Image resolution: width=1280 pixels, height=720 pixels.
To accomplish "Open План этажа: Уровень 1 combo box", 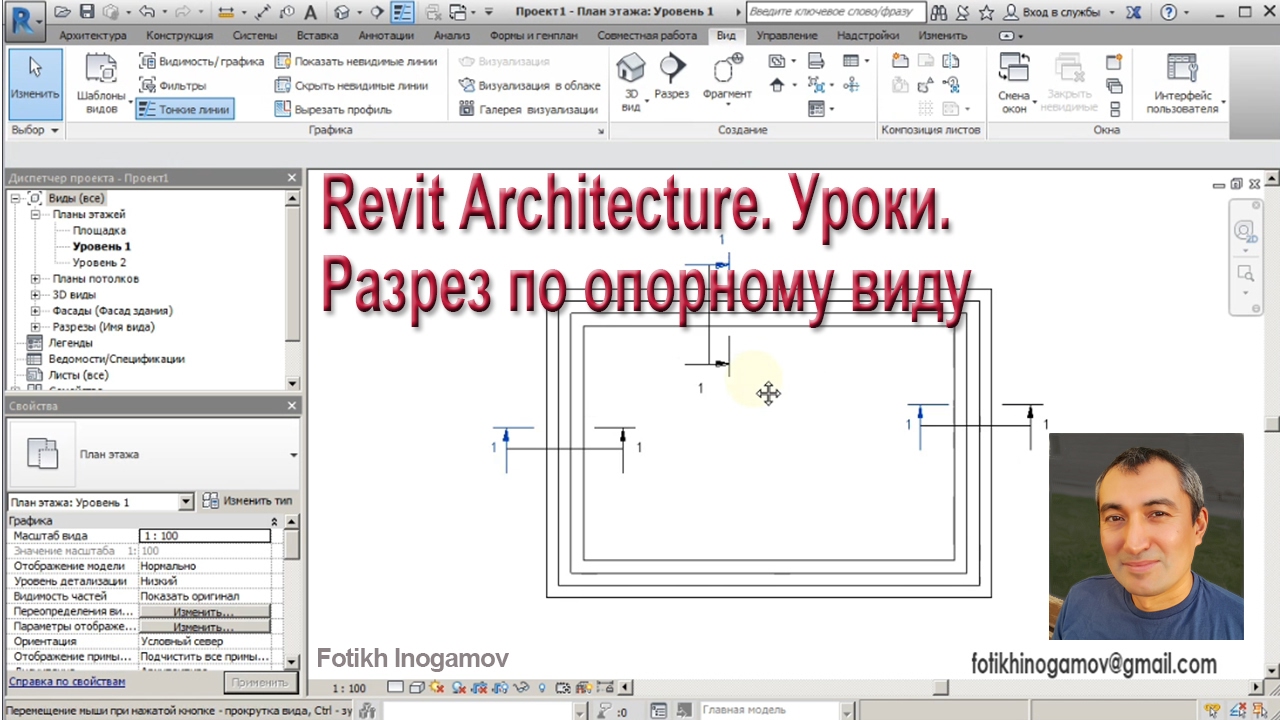I will (x=100, y=502).
